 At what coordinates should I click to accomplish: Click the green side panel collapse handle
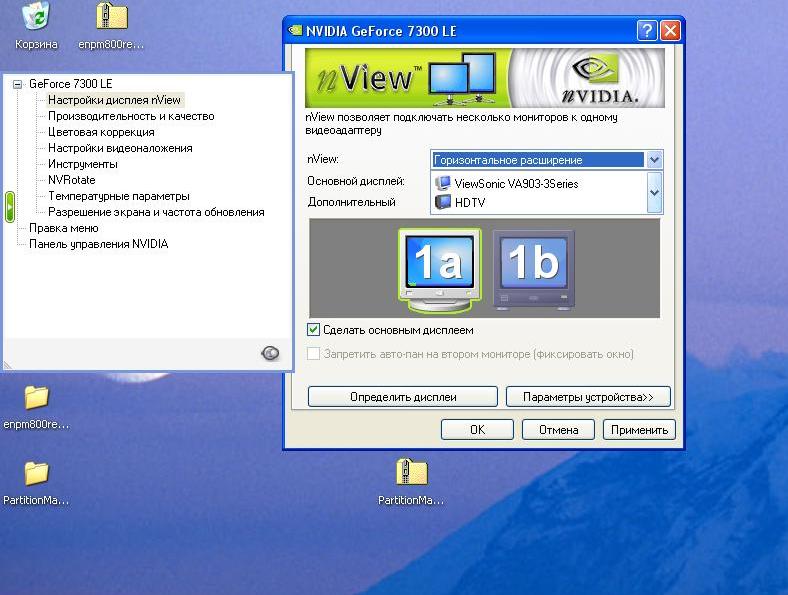pyautogui.click(x=10, y=207)
